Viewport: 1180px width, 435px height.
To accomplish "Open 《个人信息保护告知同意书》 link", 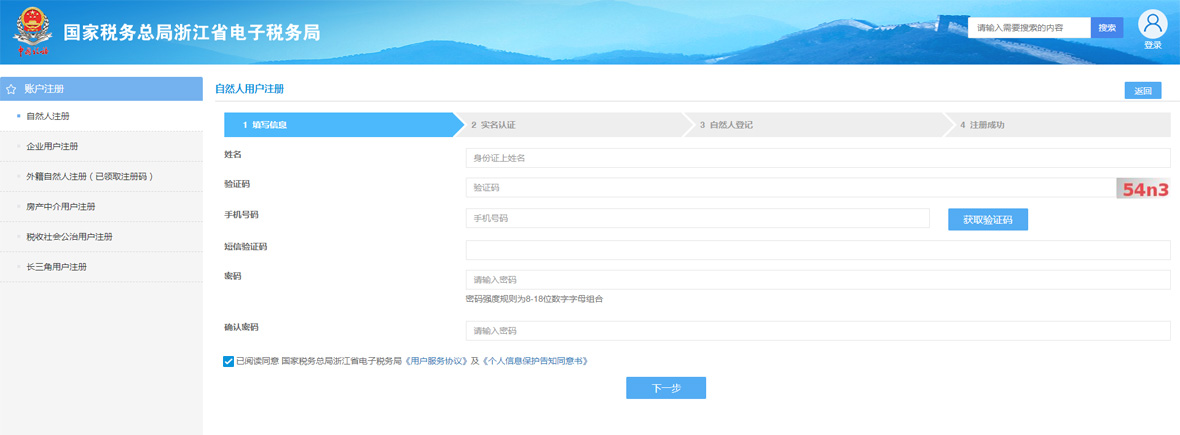I will pyautogui.click(x=534, y=361).
